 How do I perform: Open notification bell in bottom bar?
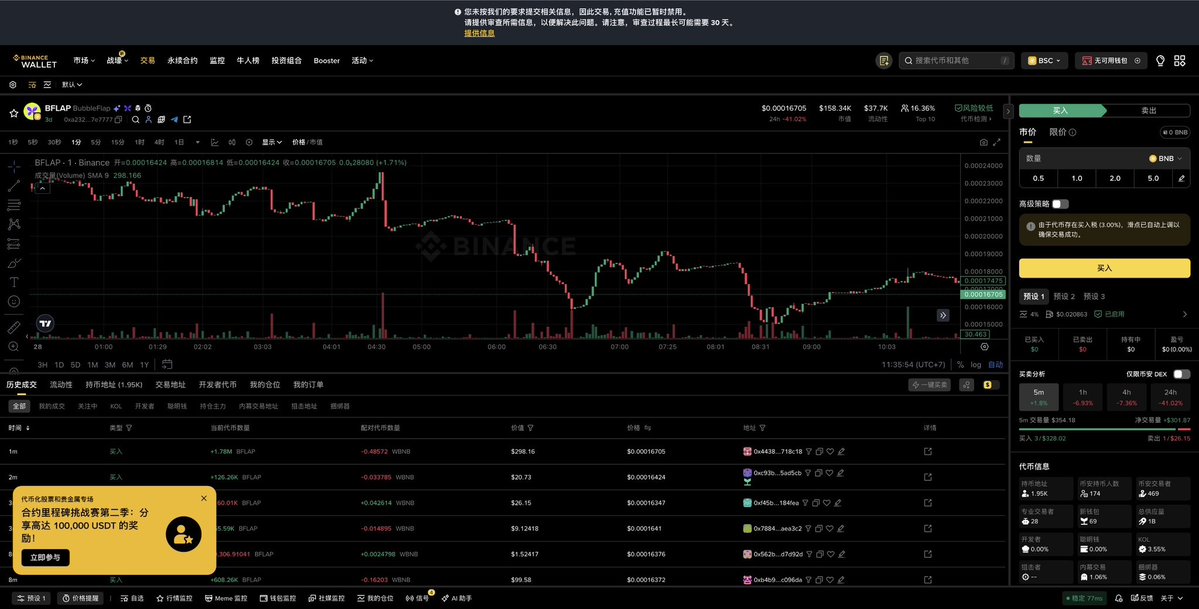pyautogui.click(x=1119, y=598)
